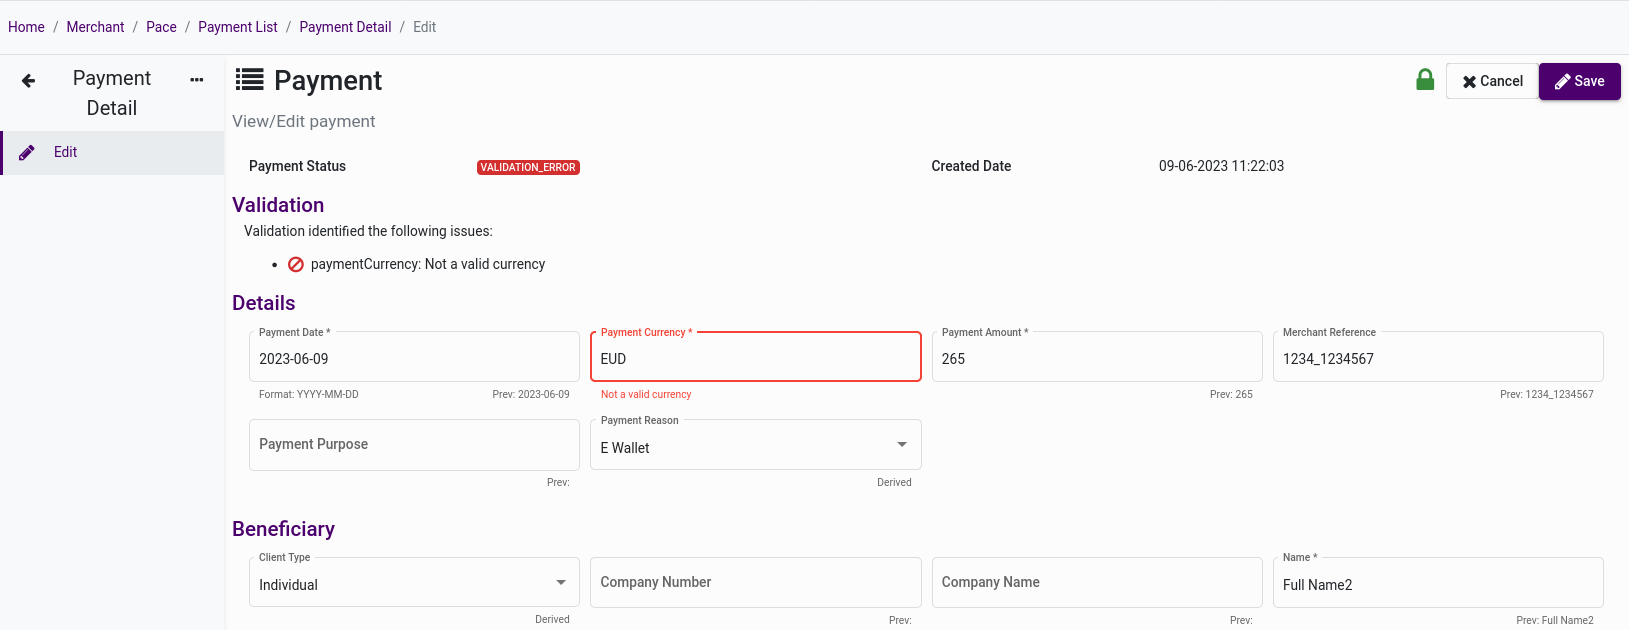Open the Client Type dropdown
The width and height of the screenshot is (1629, 630).
[x=560, y=583]
